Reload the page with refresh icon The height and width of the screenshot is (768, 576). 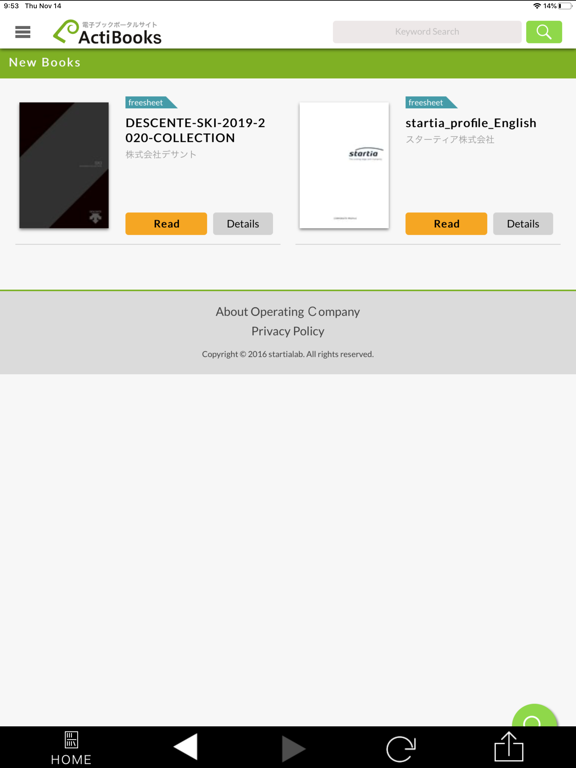401,748
